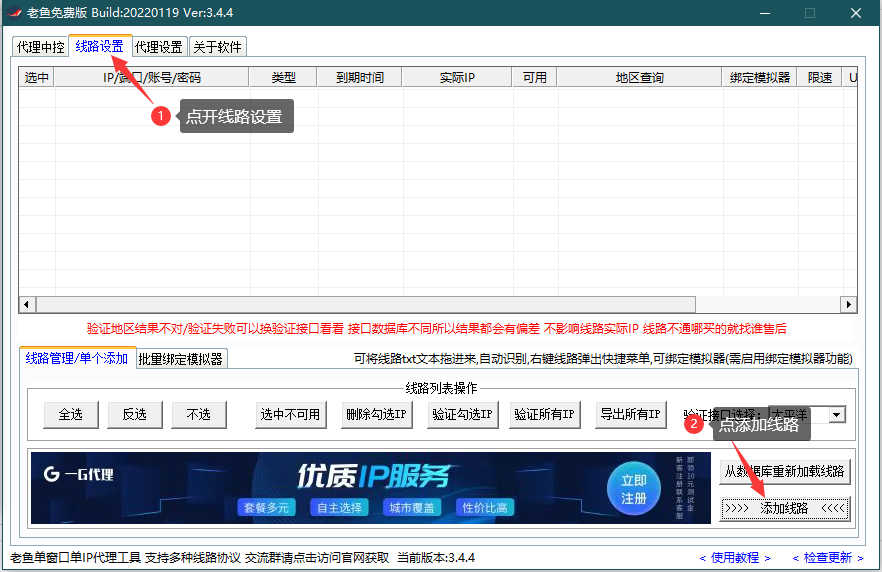The image size is (882, 572).
Task: Click the 一G代理 logo in the banner
Action: click(x=78, y=475)
